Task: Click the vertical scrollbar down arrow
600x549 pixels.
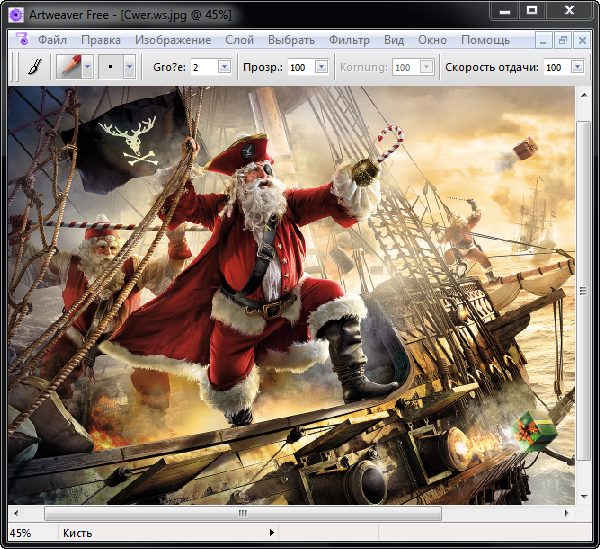Action: coord(584,496)
